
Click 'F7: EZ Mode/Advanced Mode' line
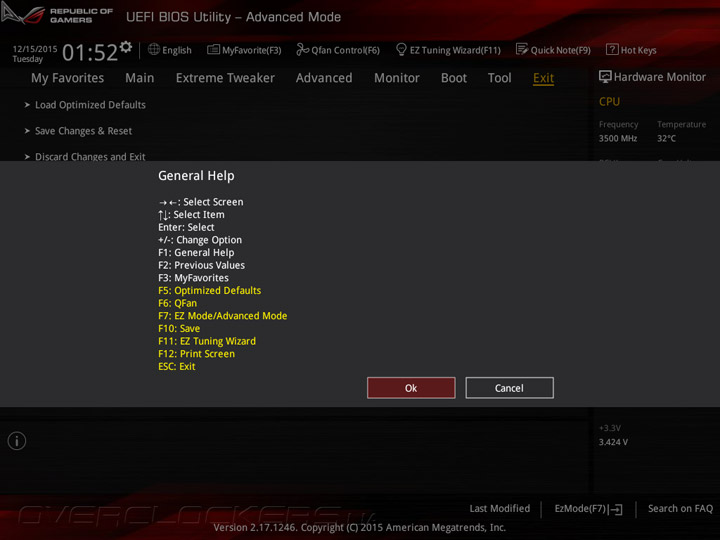tap(223, 315)
